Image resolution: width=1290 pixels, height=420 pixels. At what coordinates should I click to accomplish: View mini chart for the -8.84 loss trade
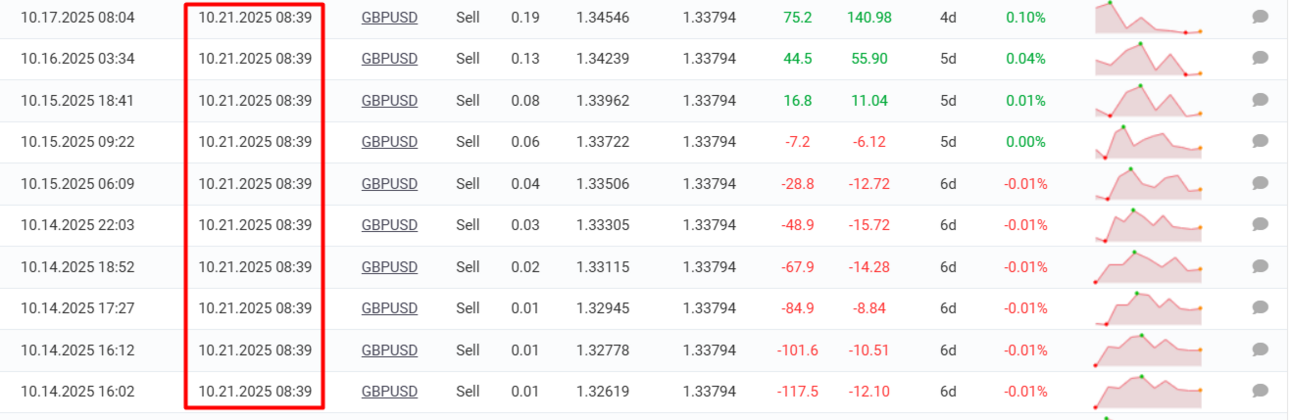(x=1149, y=309)
